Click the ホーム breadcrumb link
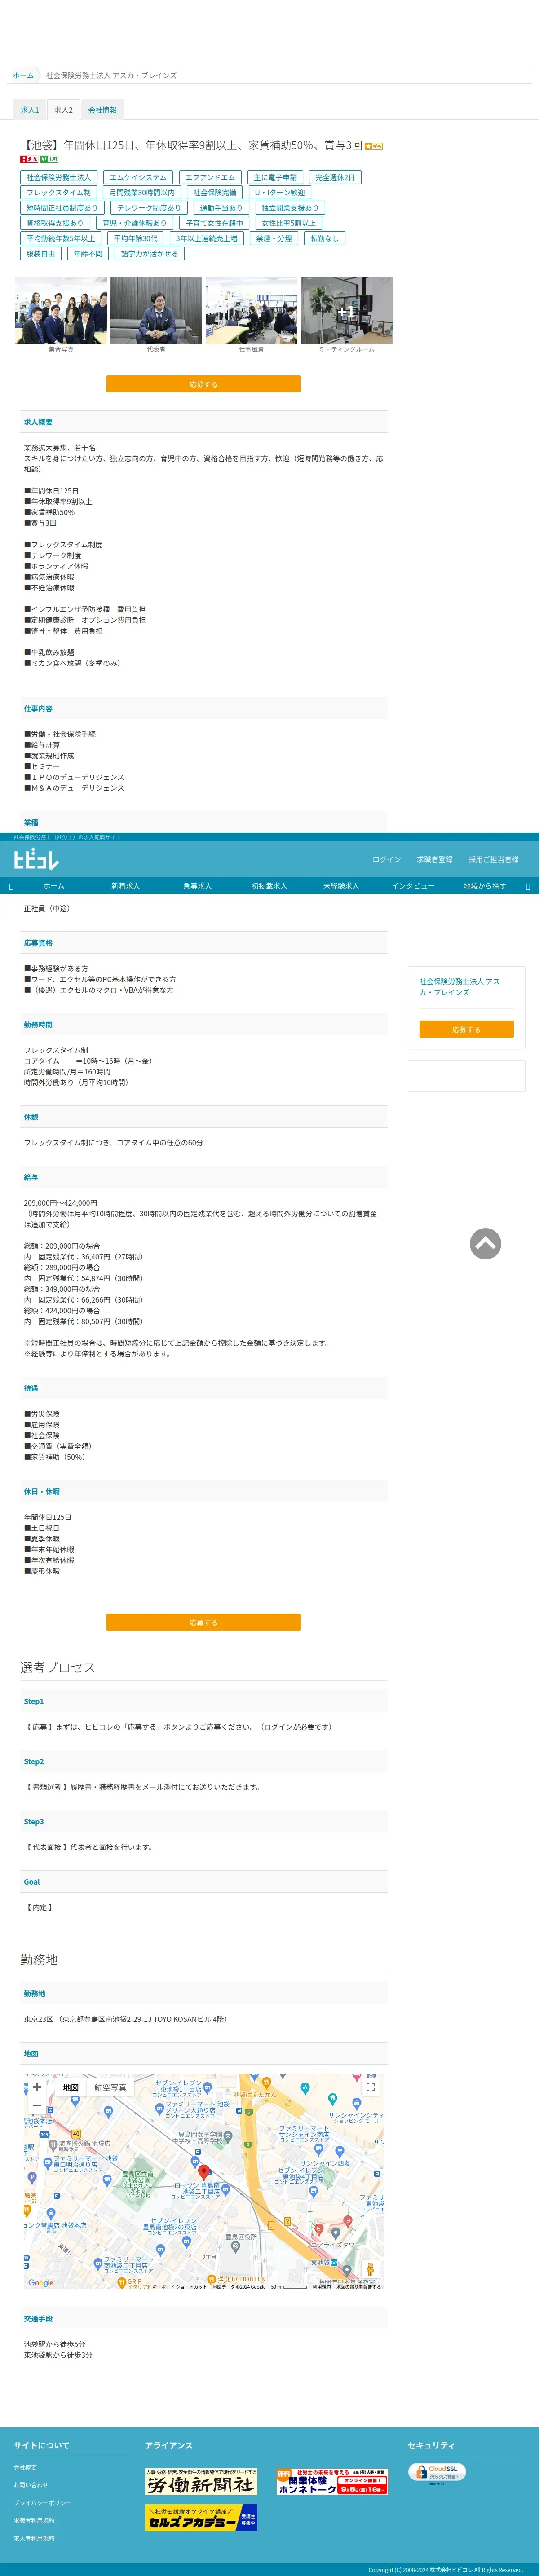This screenshot has width=539, height=2576. 23,76
